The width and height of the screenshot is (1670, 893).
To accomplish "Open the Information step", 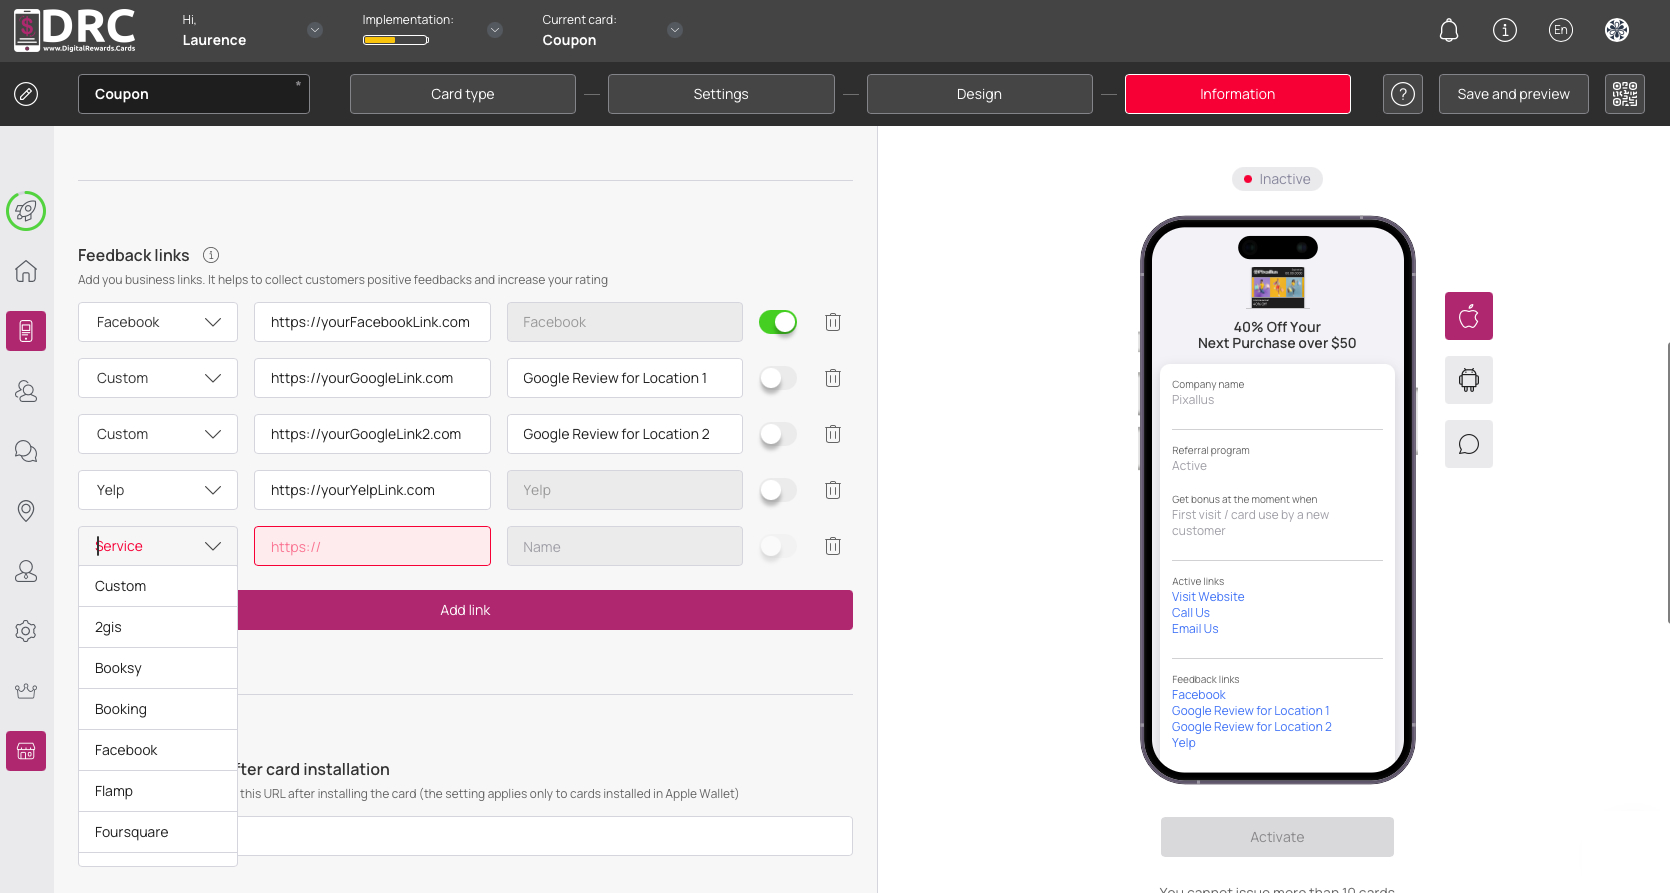I will click(1238, 94).
